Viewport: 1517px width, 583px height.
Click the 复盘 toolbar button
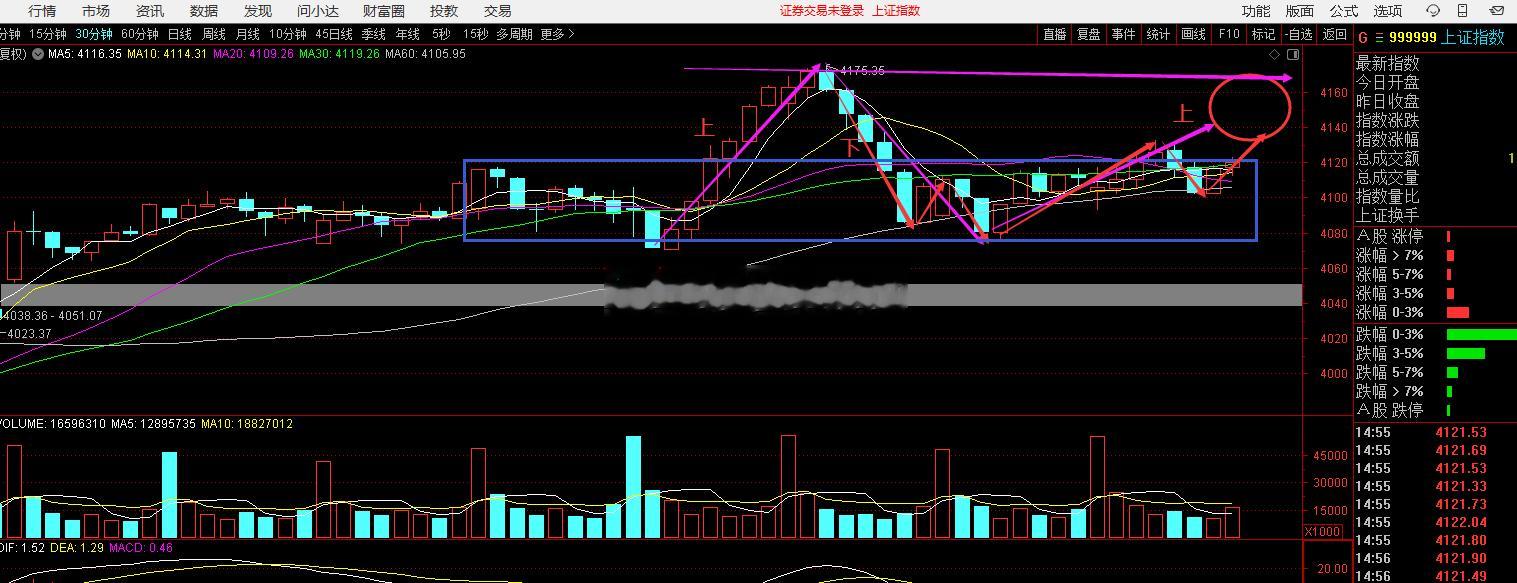[1089, 34]
